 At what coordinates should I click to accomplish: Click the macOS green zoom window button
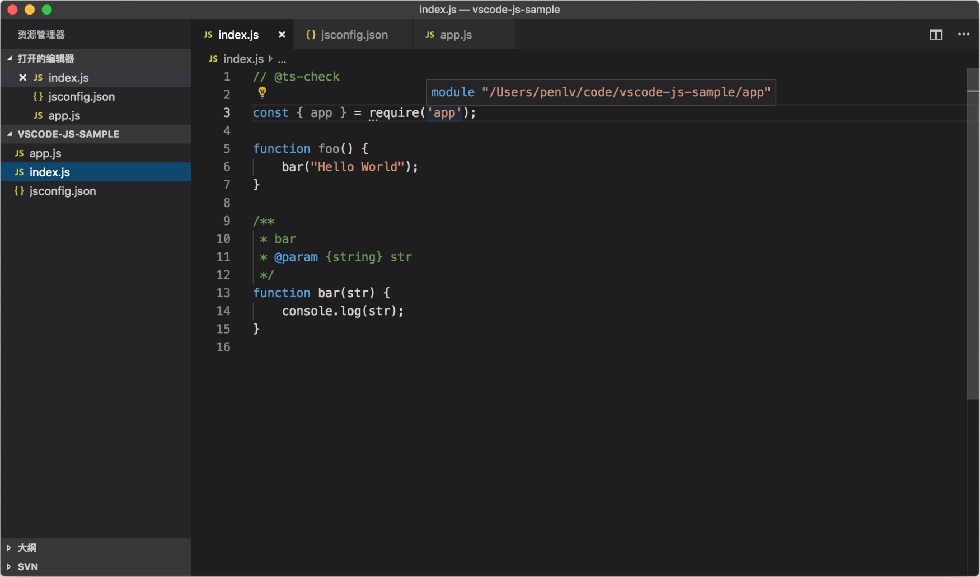point(46,9)
